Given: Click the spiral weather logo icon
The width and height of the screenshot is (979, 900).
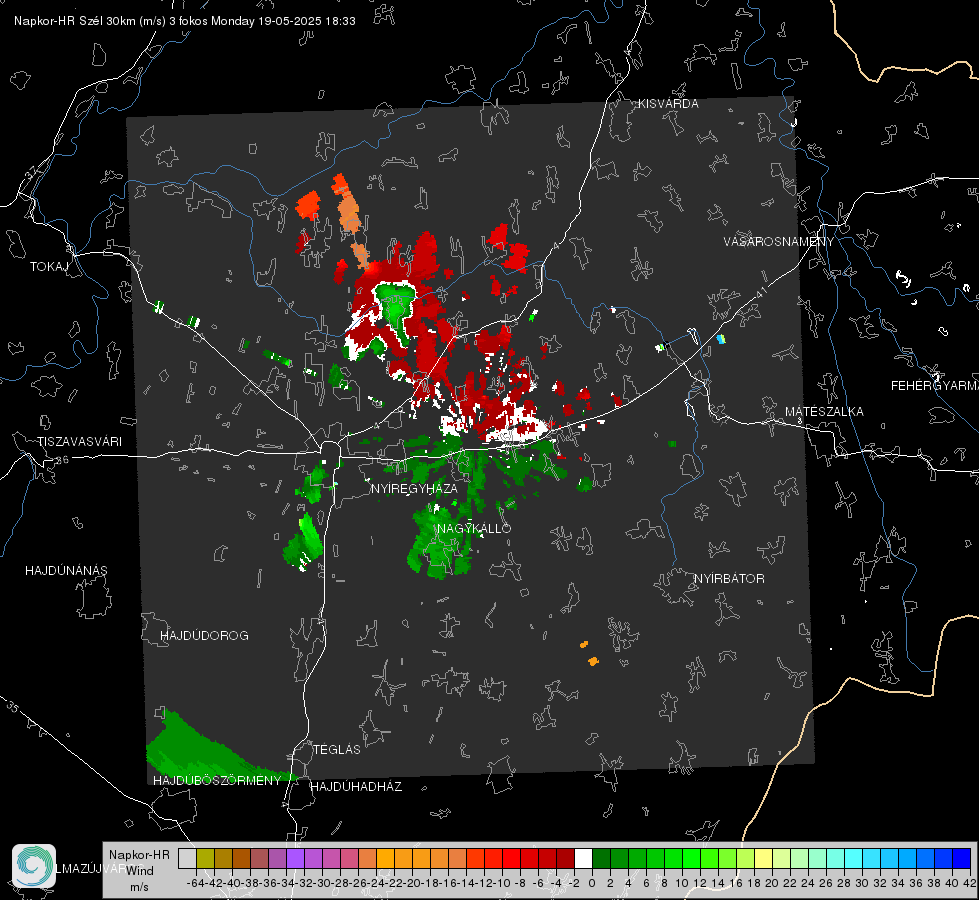Looking at the screenshot, I should [34, 866].
